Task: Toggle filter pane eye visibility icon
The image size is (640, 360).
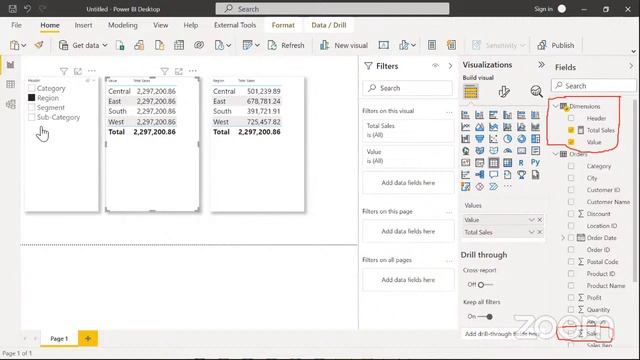Action: (435, 66)
